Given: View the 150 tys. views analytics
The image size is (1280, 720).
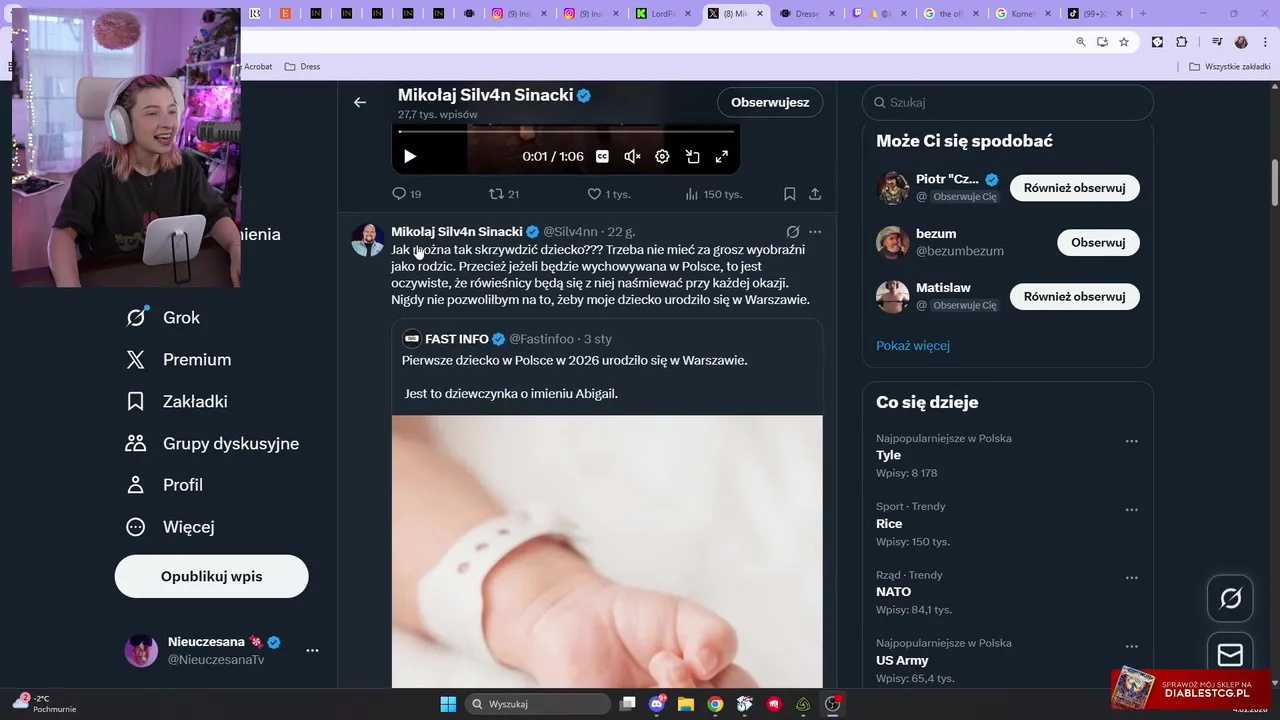Looking at the screenshot, I should (712, 194).
